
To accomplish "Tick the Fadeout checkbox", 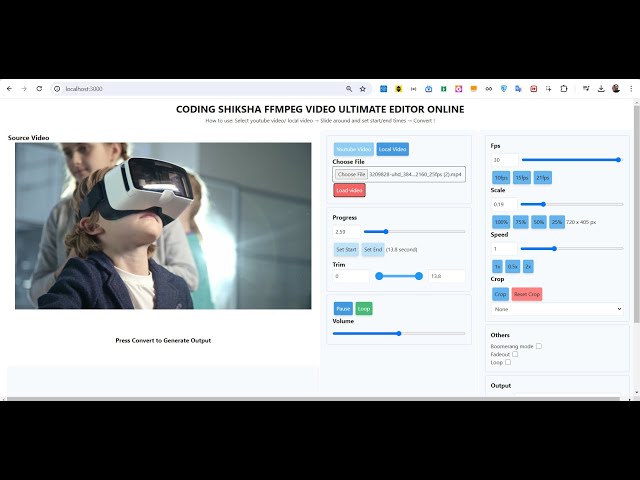I will (x=515, y=354).
